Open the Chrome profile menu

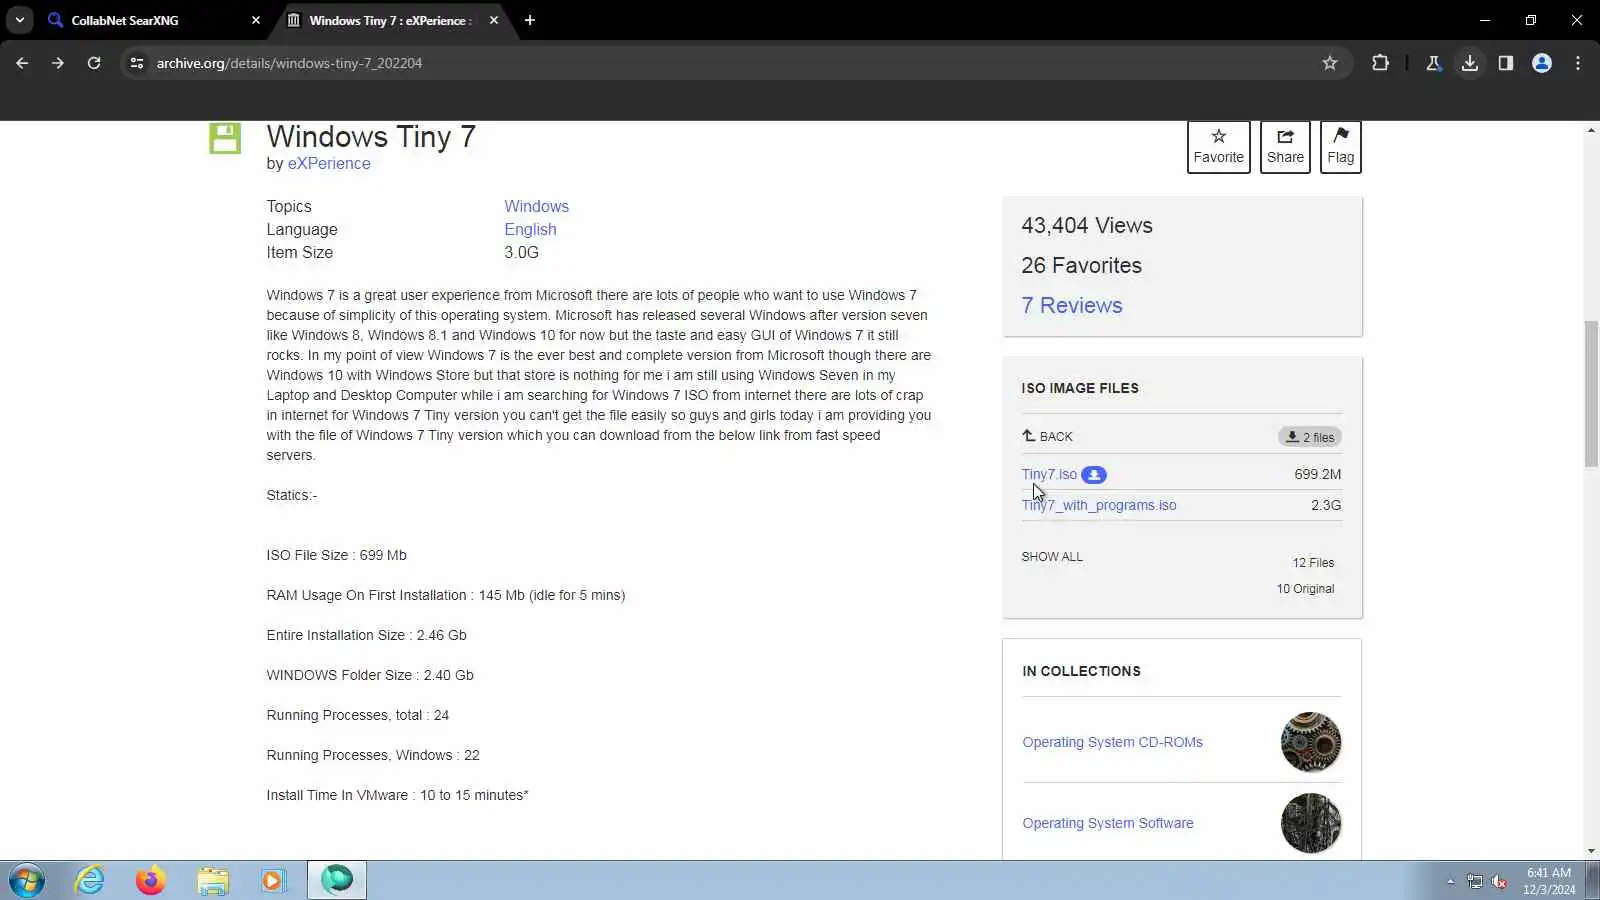tap(1542, 63)
